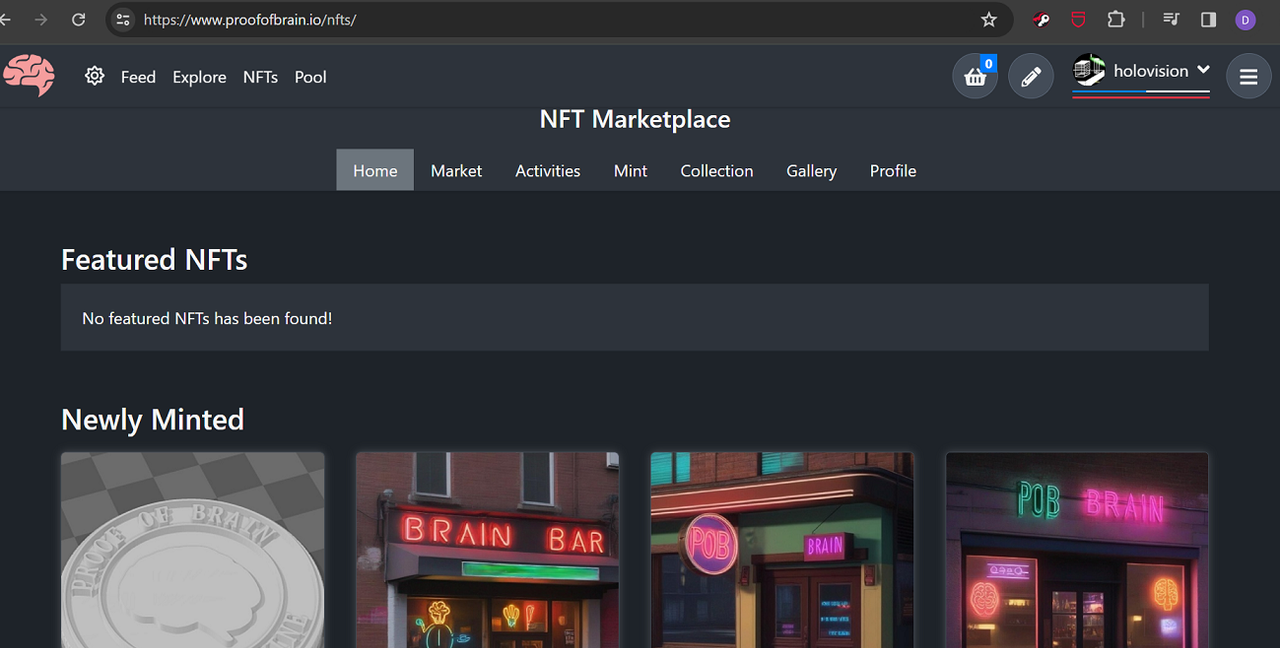Go forward with the browser arrow
This screenshot has width=1280, height=648.
click(41, 19)
